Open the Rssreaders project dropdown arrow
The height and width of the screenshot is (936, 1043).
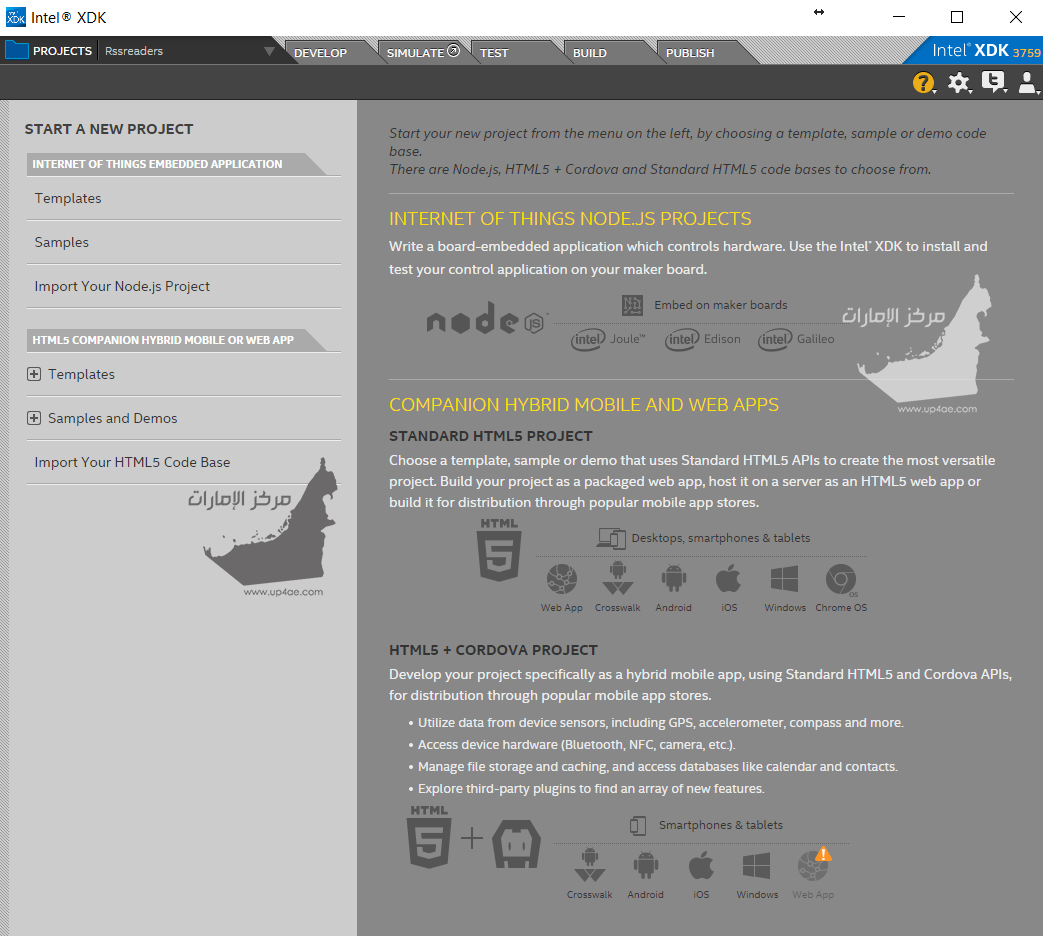[x=269, y=51]
